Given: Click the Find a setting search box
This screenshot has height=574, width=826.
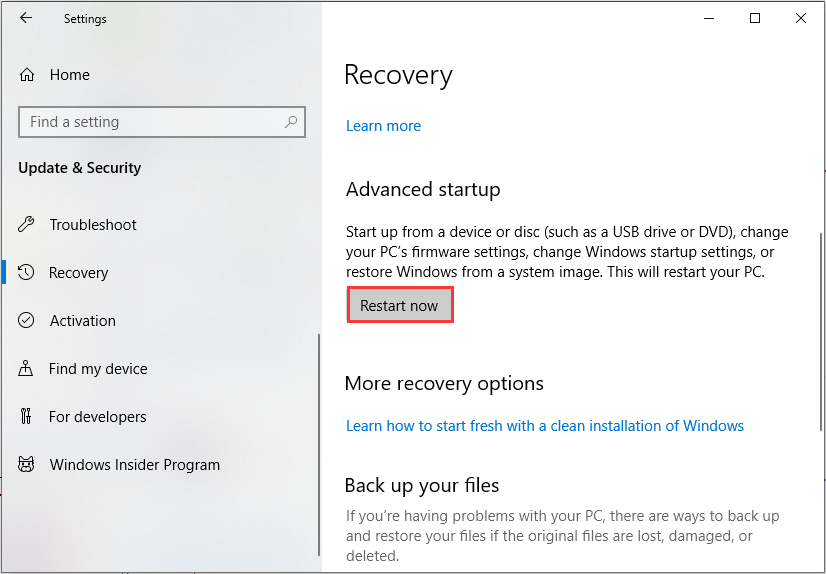Looking at the screenshot, I should [150, 122].
